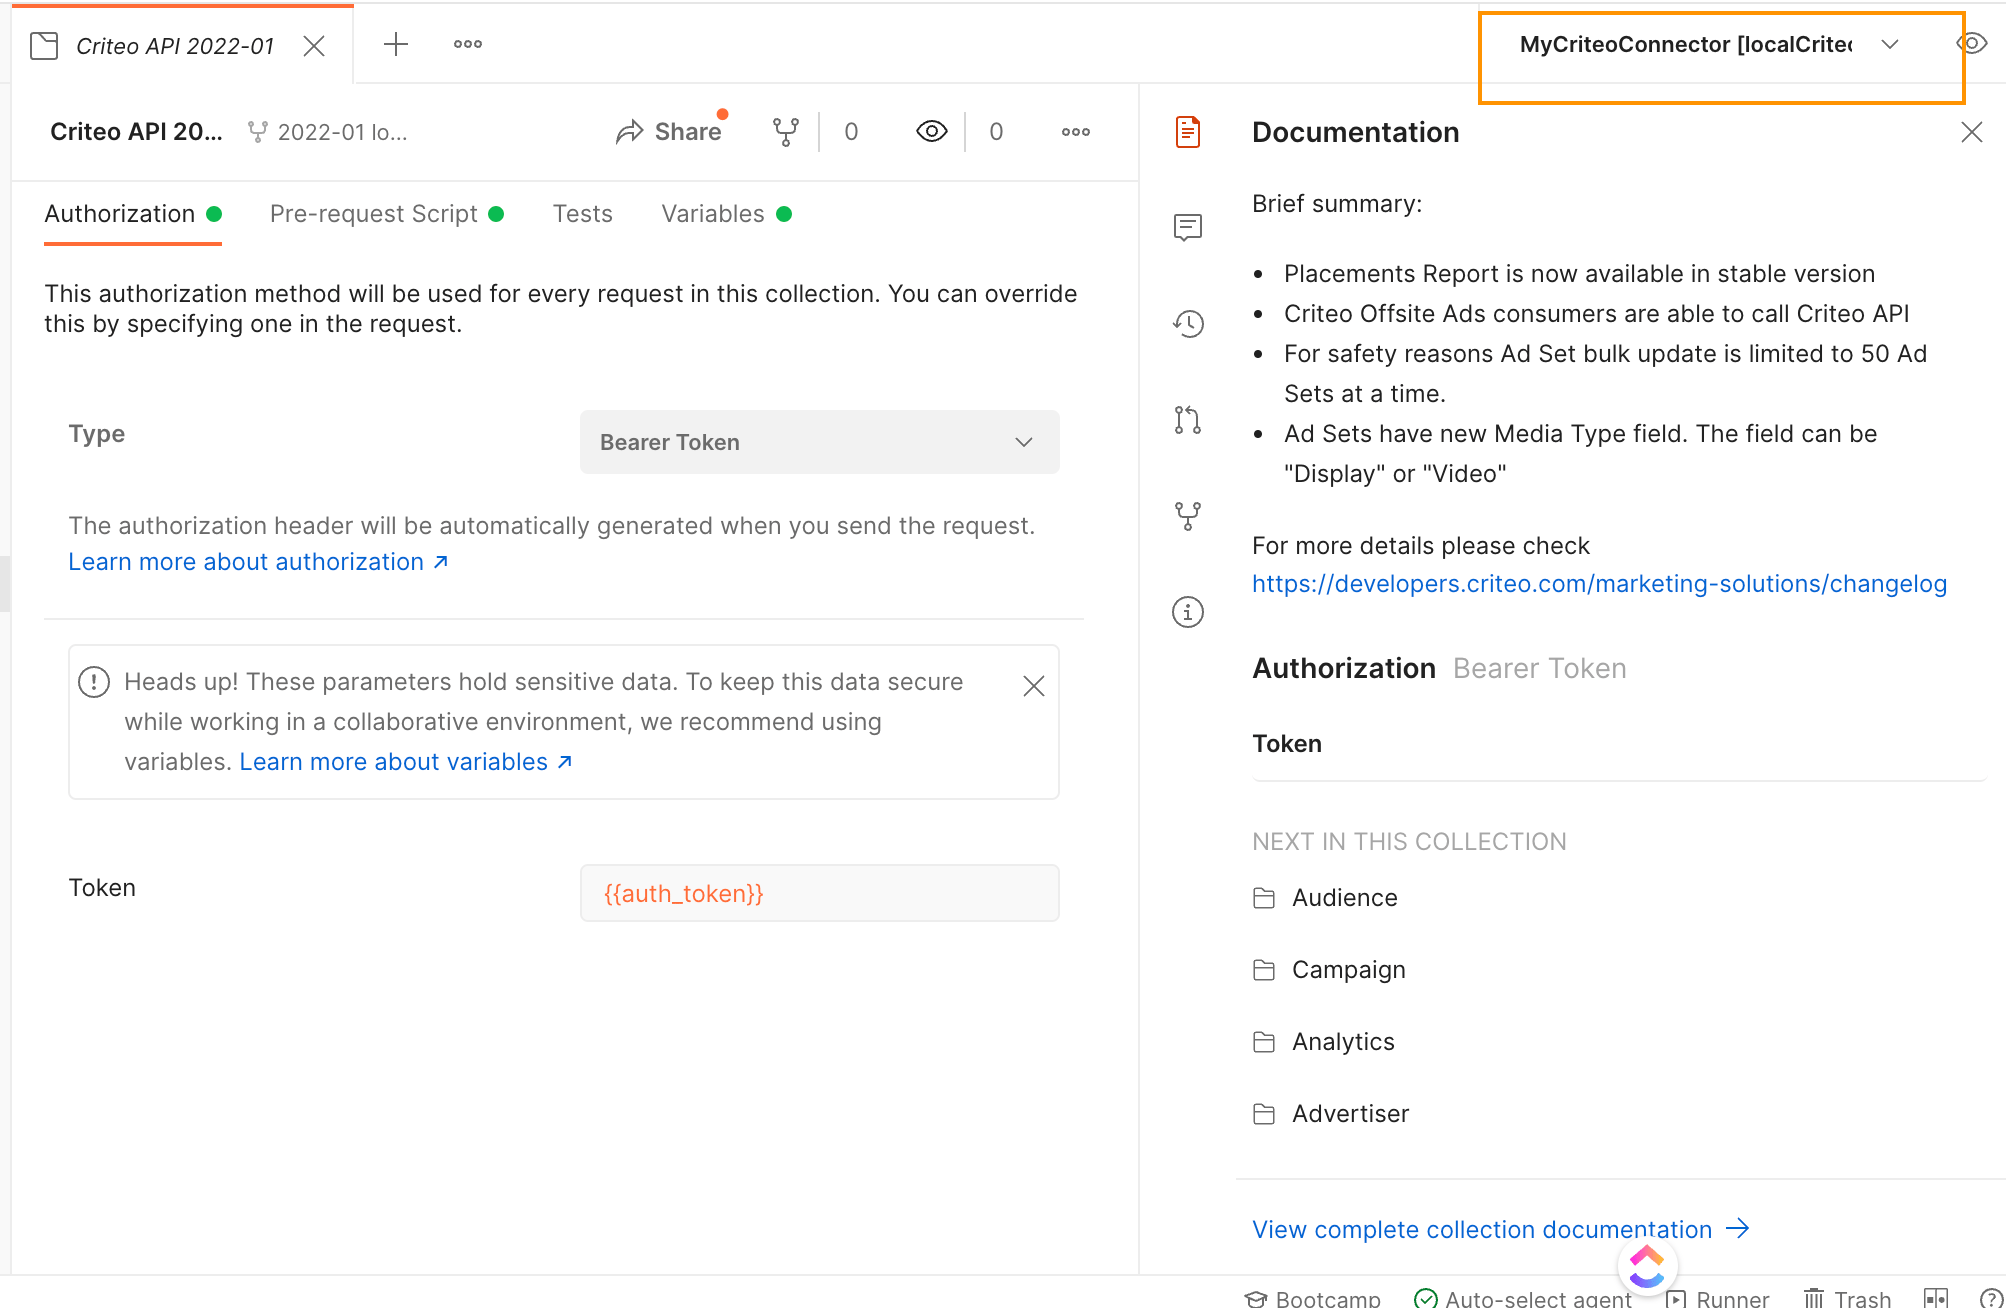Open the Comments sidebar icon
Image resolution: width=2006 pixels, height=1308 pixels.
1188,227
